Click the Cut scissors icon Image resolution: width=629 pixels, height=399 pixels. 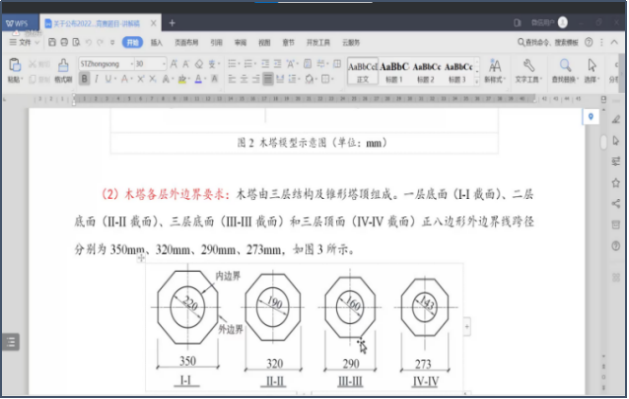(32, 64)
